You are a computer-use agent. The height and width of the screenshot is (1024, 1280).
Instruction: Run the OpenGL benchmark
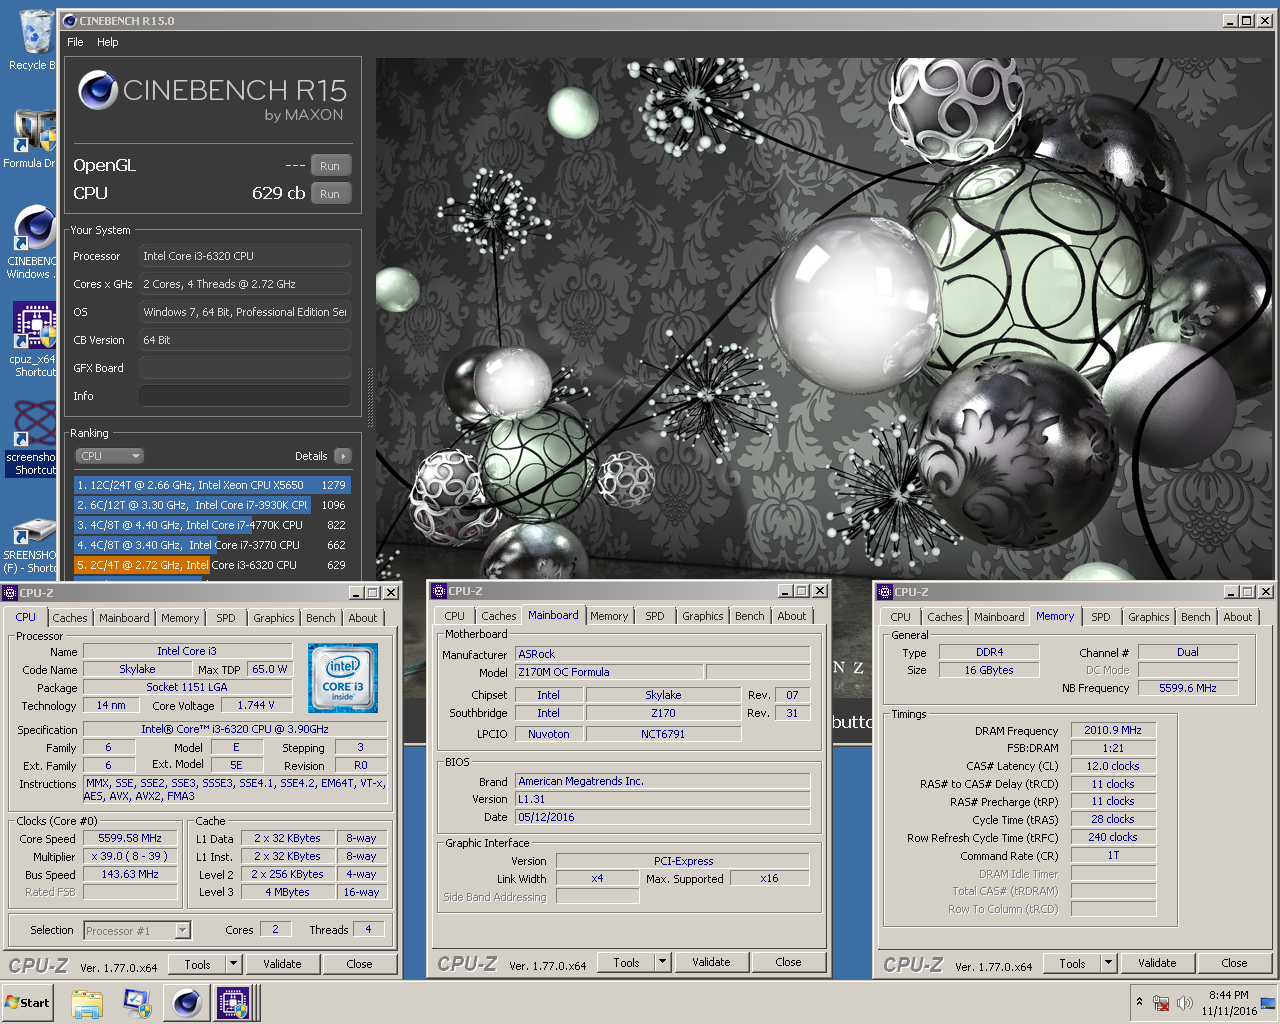pos(330,166)
